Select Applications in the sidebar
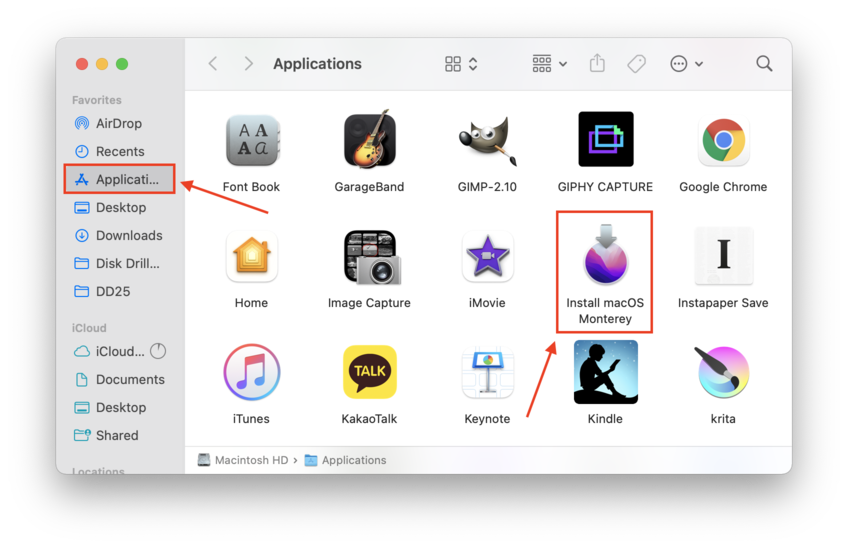Viewport: 848px width, 548px height. pos(119,179)
